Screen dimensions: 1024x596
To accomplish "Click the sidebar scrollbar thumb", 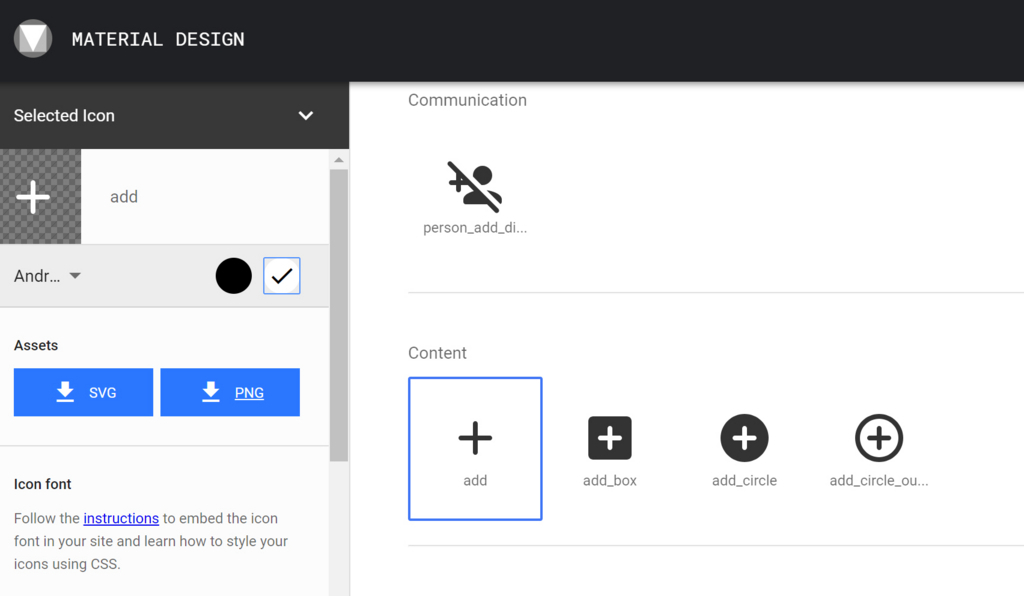I will pyautogui.click(x=338, y=315).
